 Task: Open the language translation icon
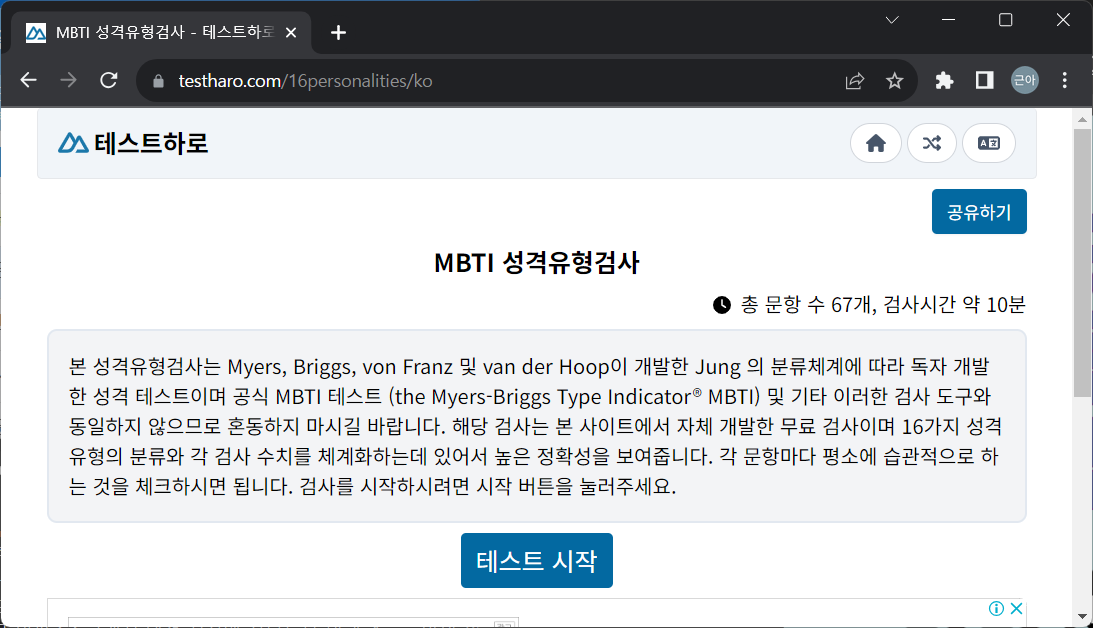pos(988,143)
